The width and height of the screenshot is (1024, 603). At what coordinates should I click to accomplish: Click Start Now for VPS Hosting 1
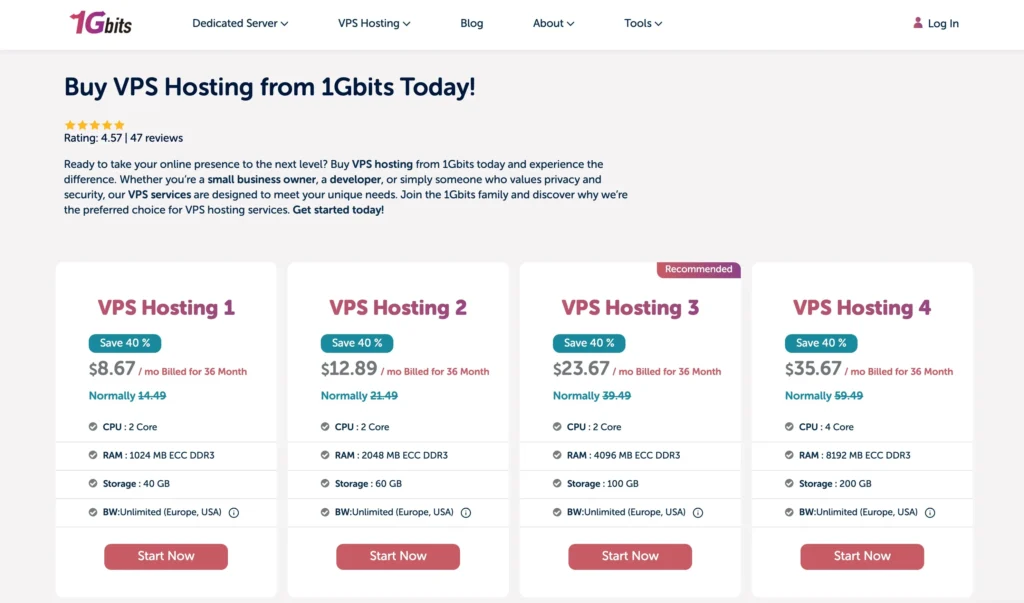(166, 556)
